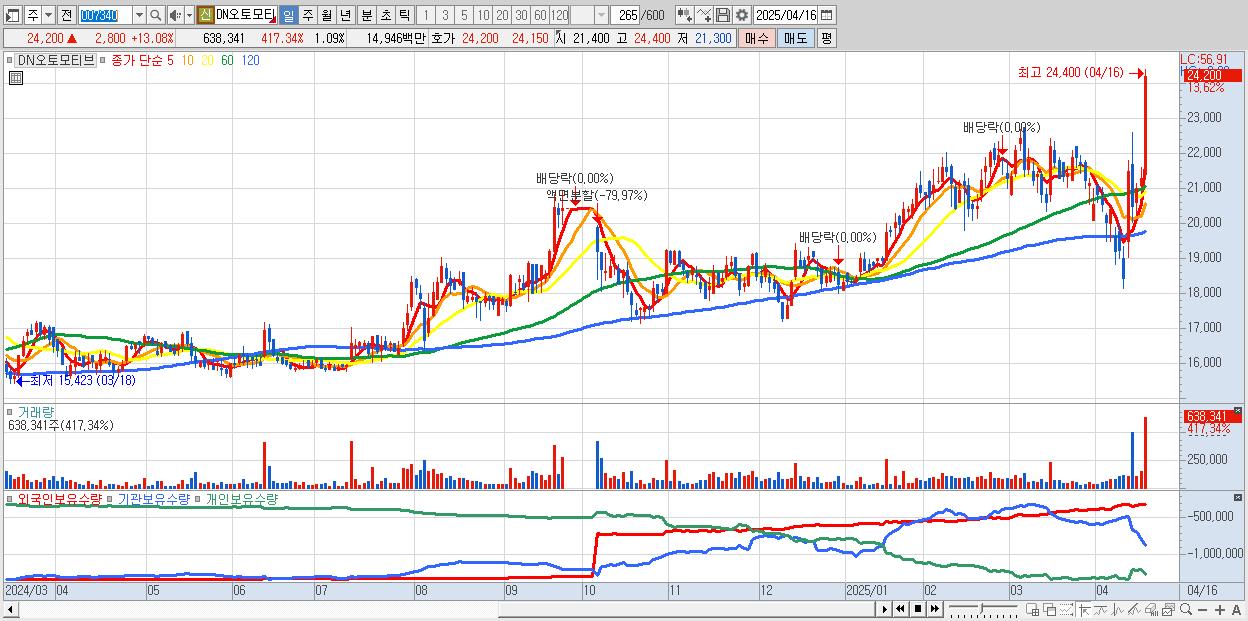This screenshot has width=1248, height=621.
Task: Choose the 5 interval button
Action: click(464, 16)
